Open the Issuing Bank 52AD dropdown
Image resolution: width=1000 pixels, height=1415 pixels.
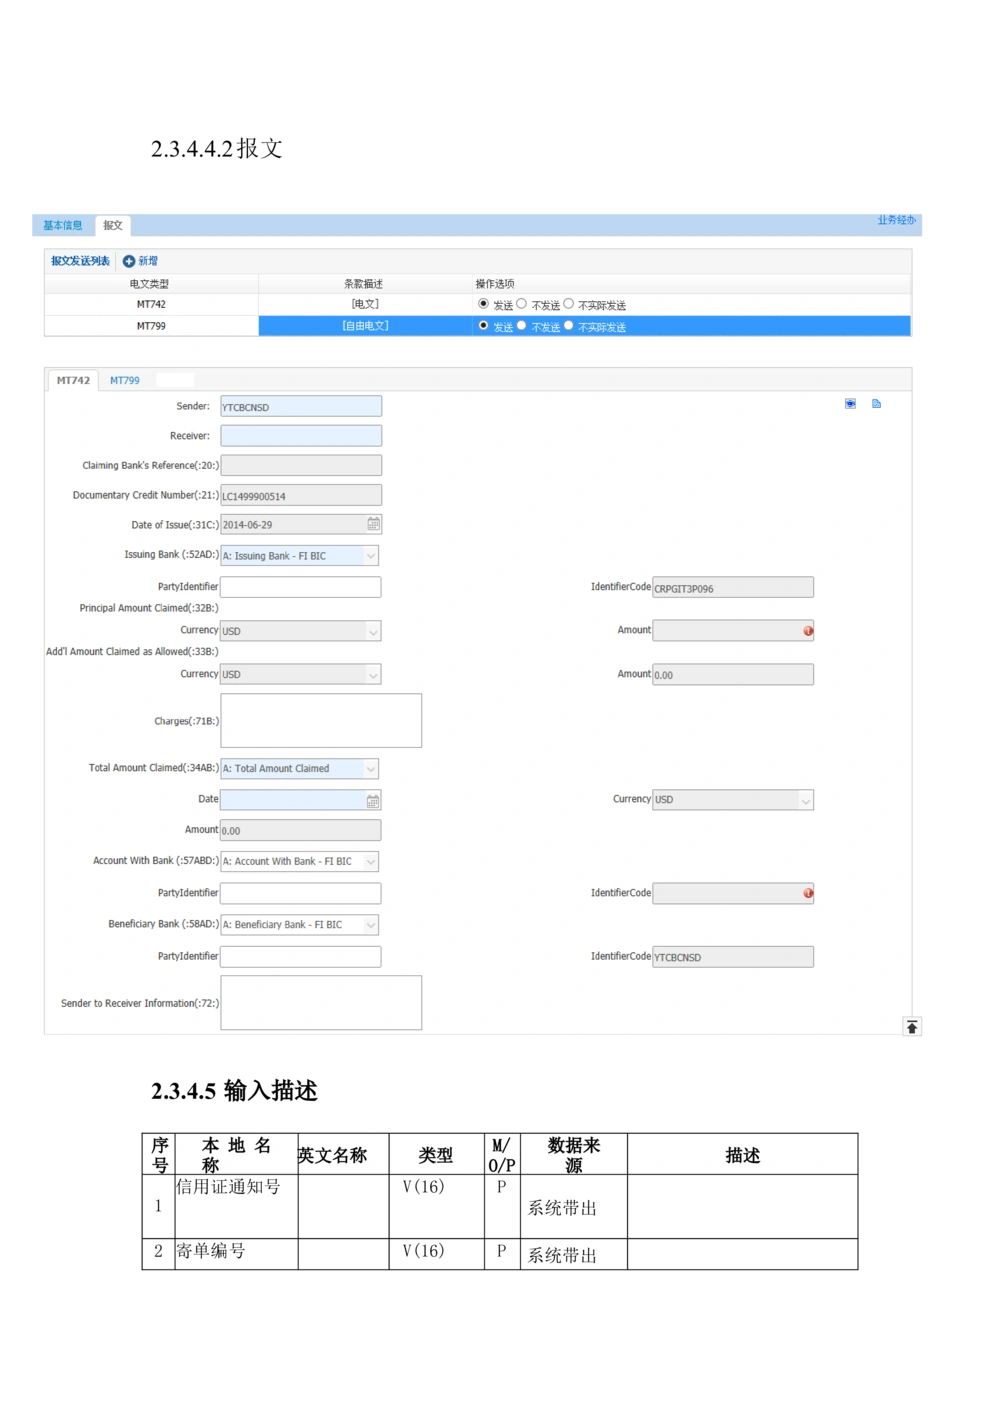(x=371, y=555)
